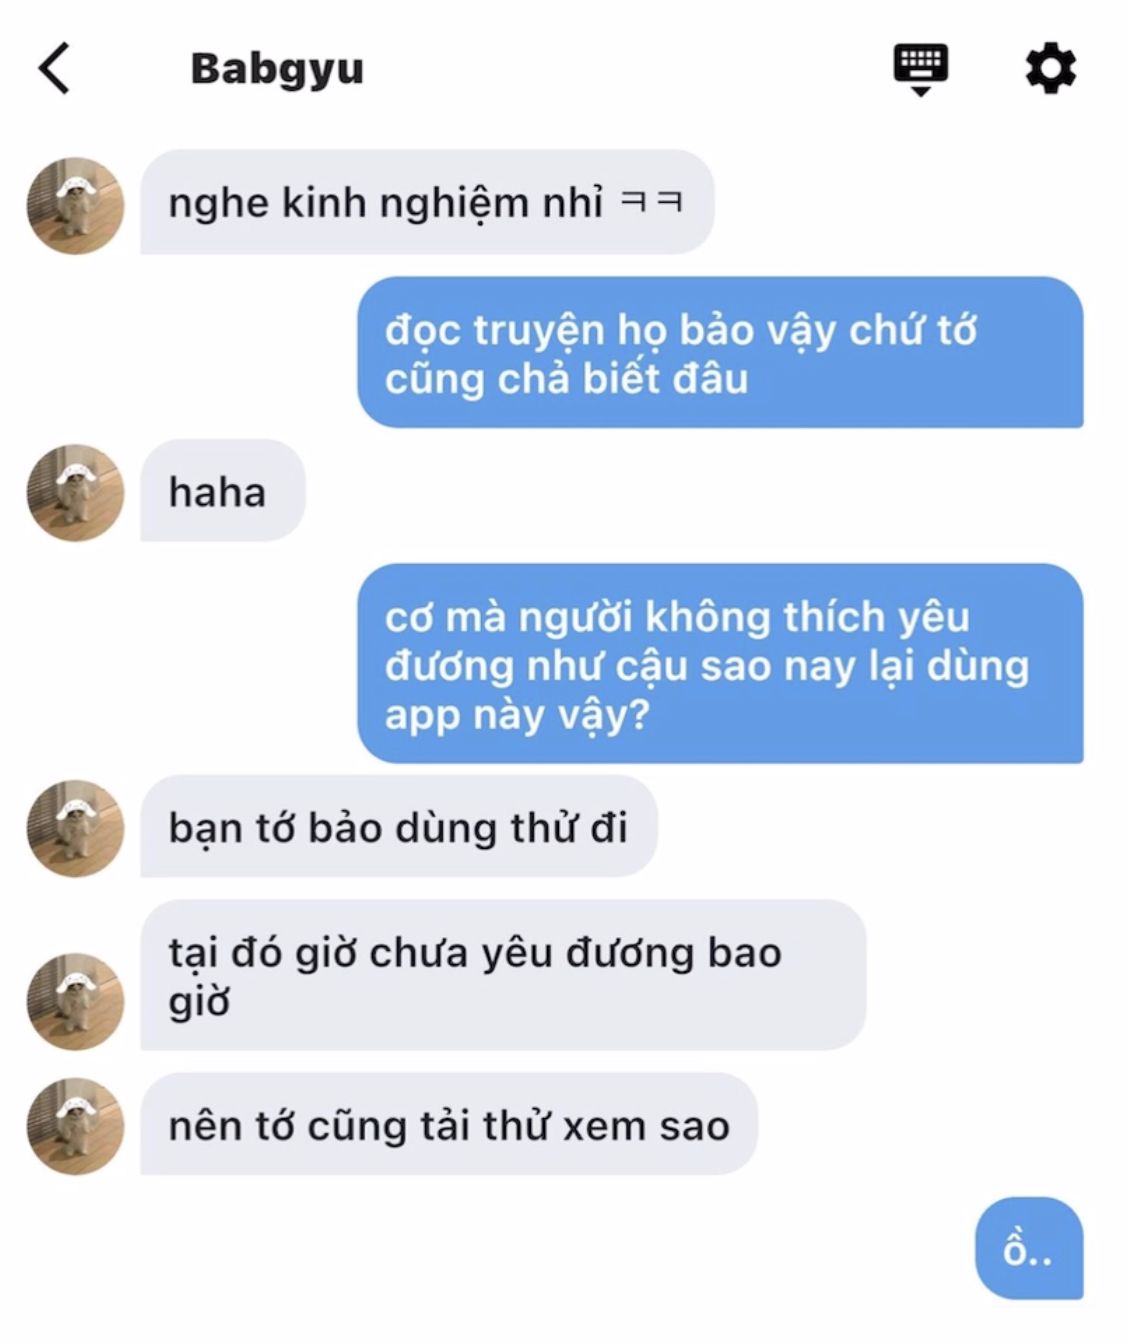The width and height of the screenshot is (1129, 1342).
Task: Click the Korean 'ㅋㅋ' characters in first message
Action: (x=652, y=202)
